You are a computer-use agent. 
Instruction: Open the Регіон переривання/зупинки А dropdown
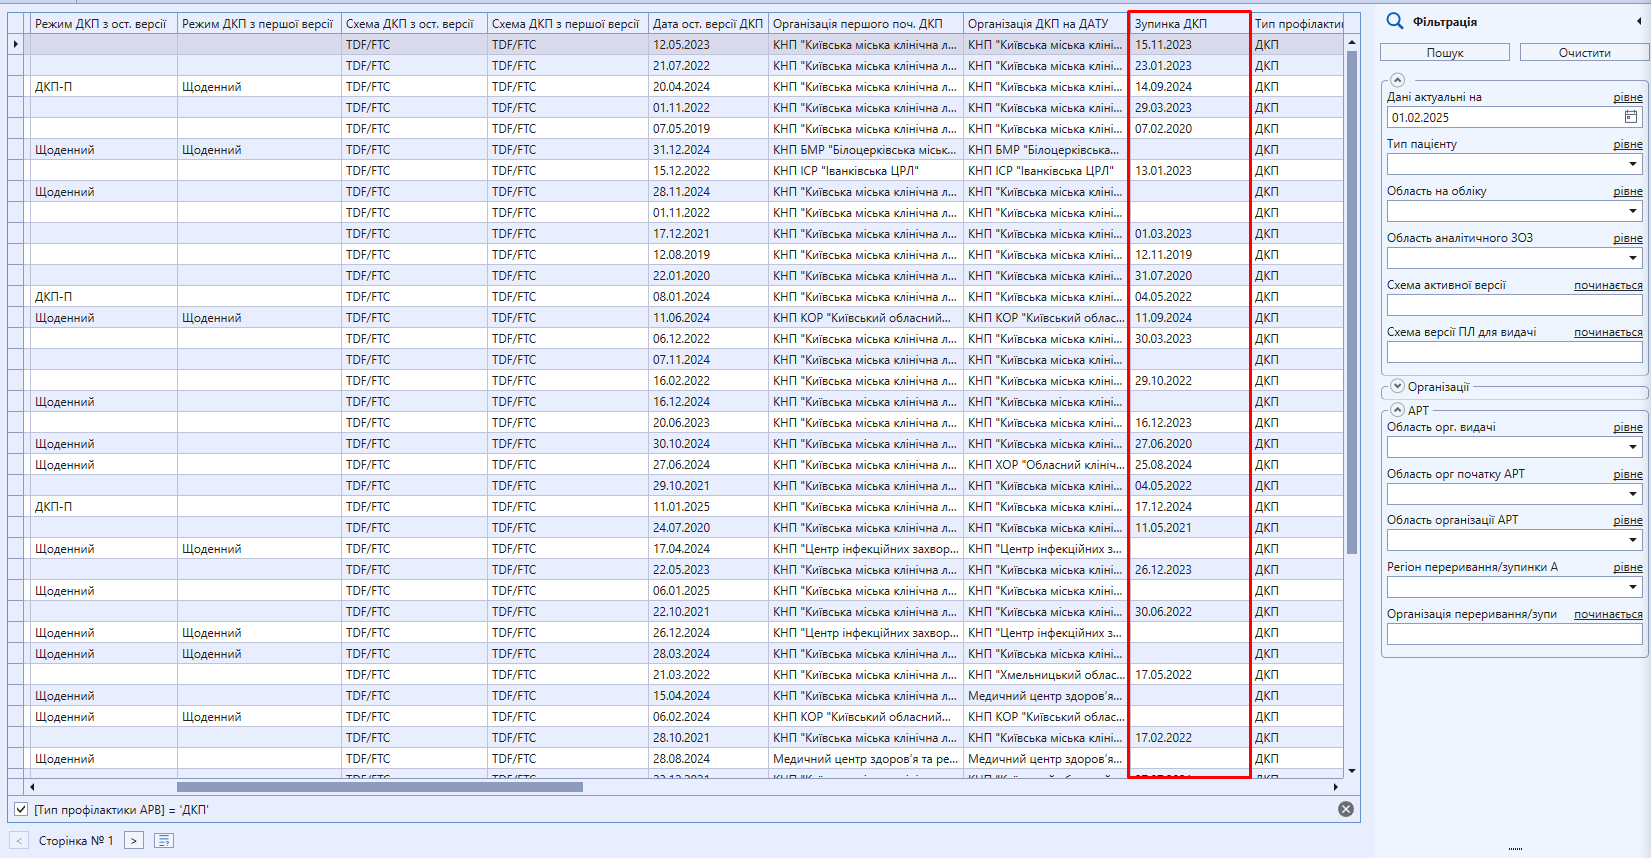[x=1633, y=587]
